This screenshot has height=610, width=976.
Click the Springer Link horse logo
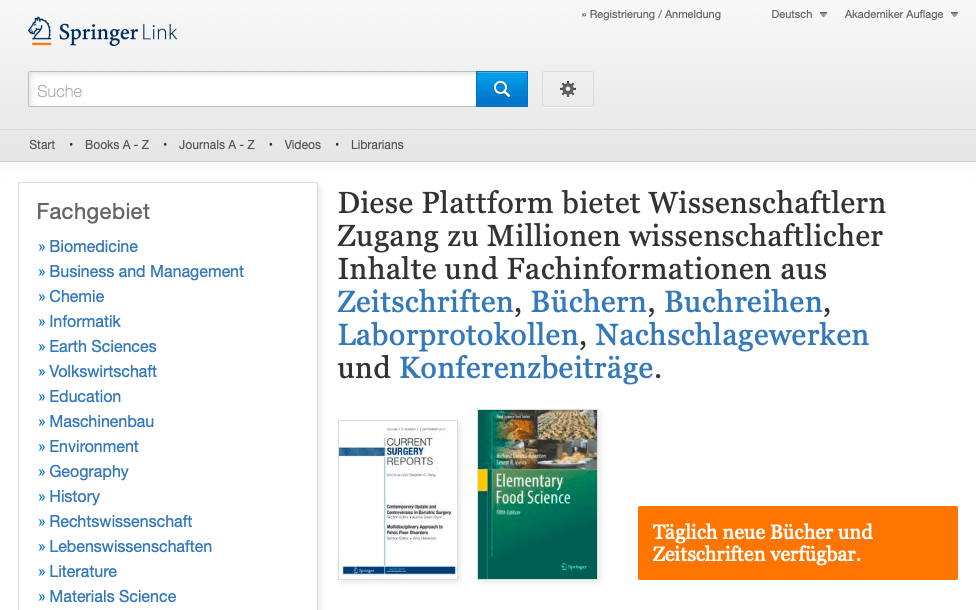click(x=40, y=30)
